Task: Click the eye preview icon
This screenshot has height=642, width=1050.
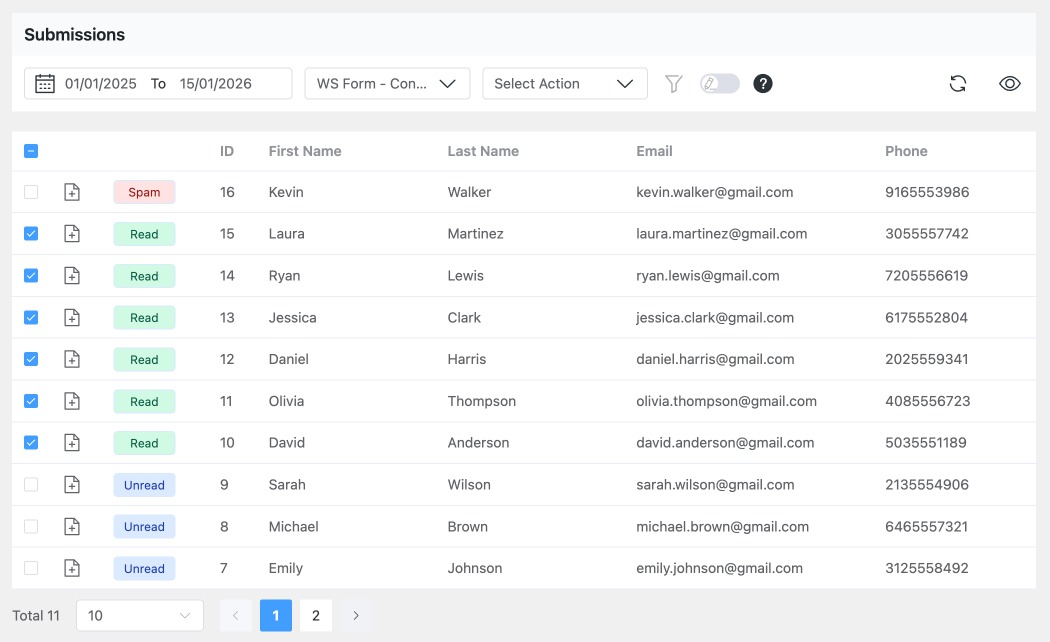Action: pyautogui.click(x=1010, y=83)
